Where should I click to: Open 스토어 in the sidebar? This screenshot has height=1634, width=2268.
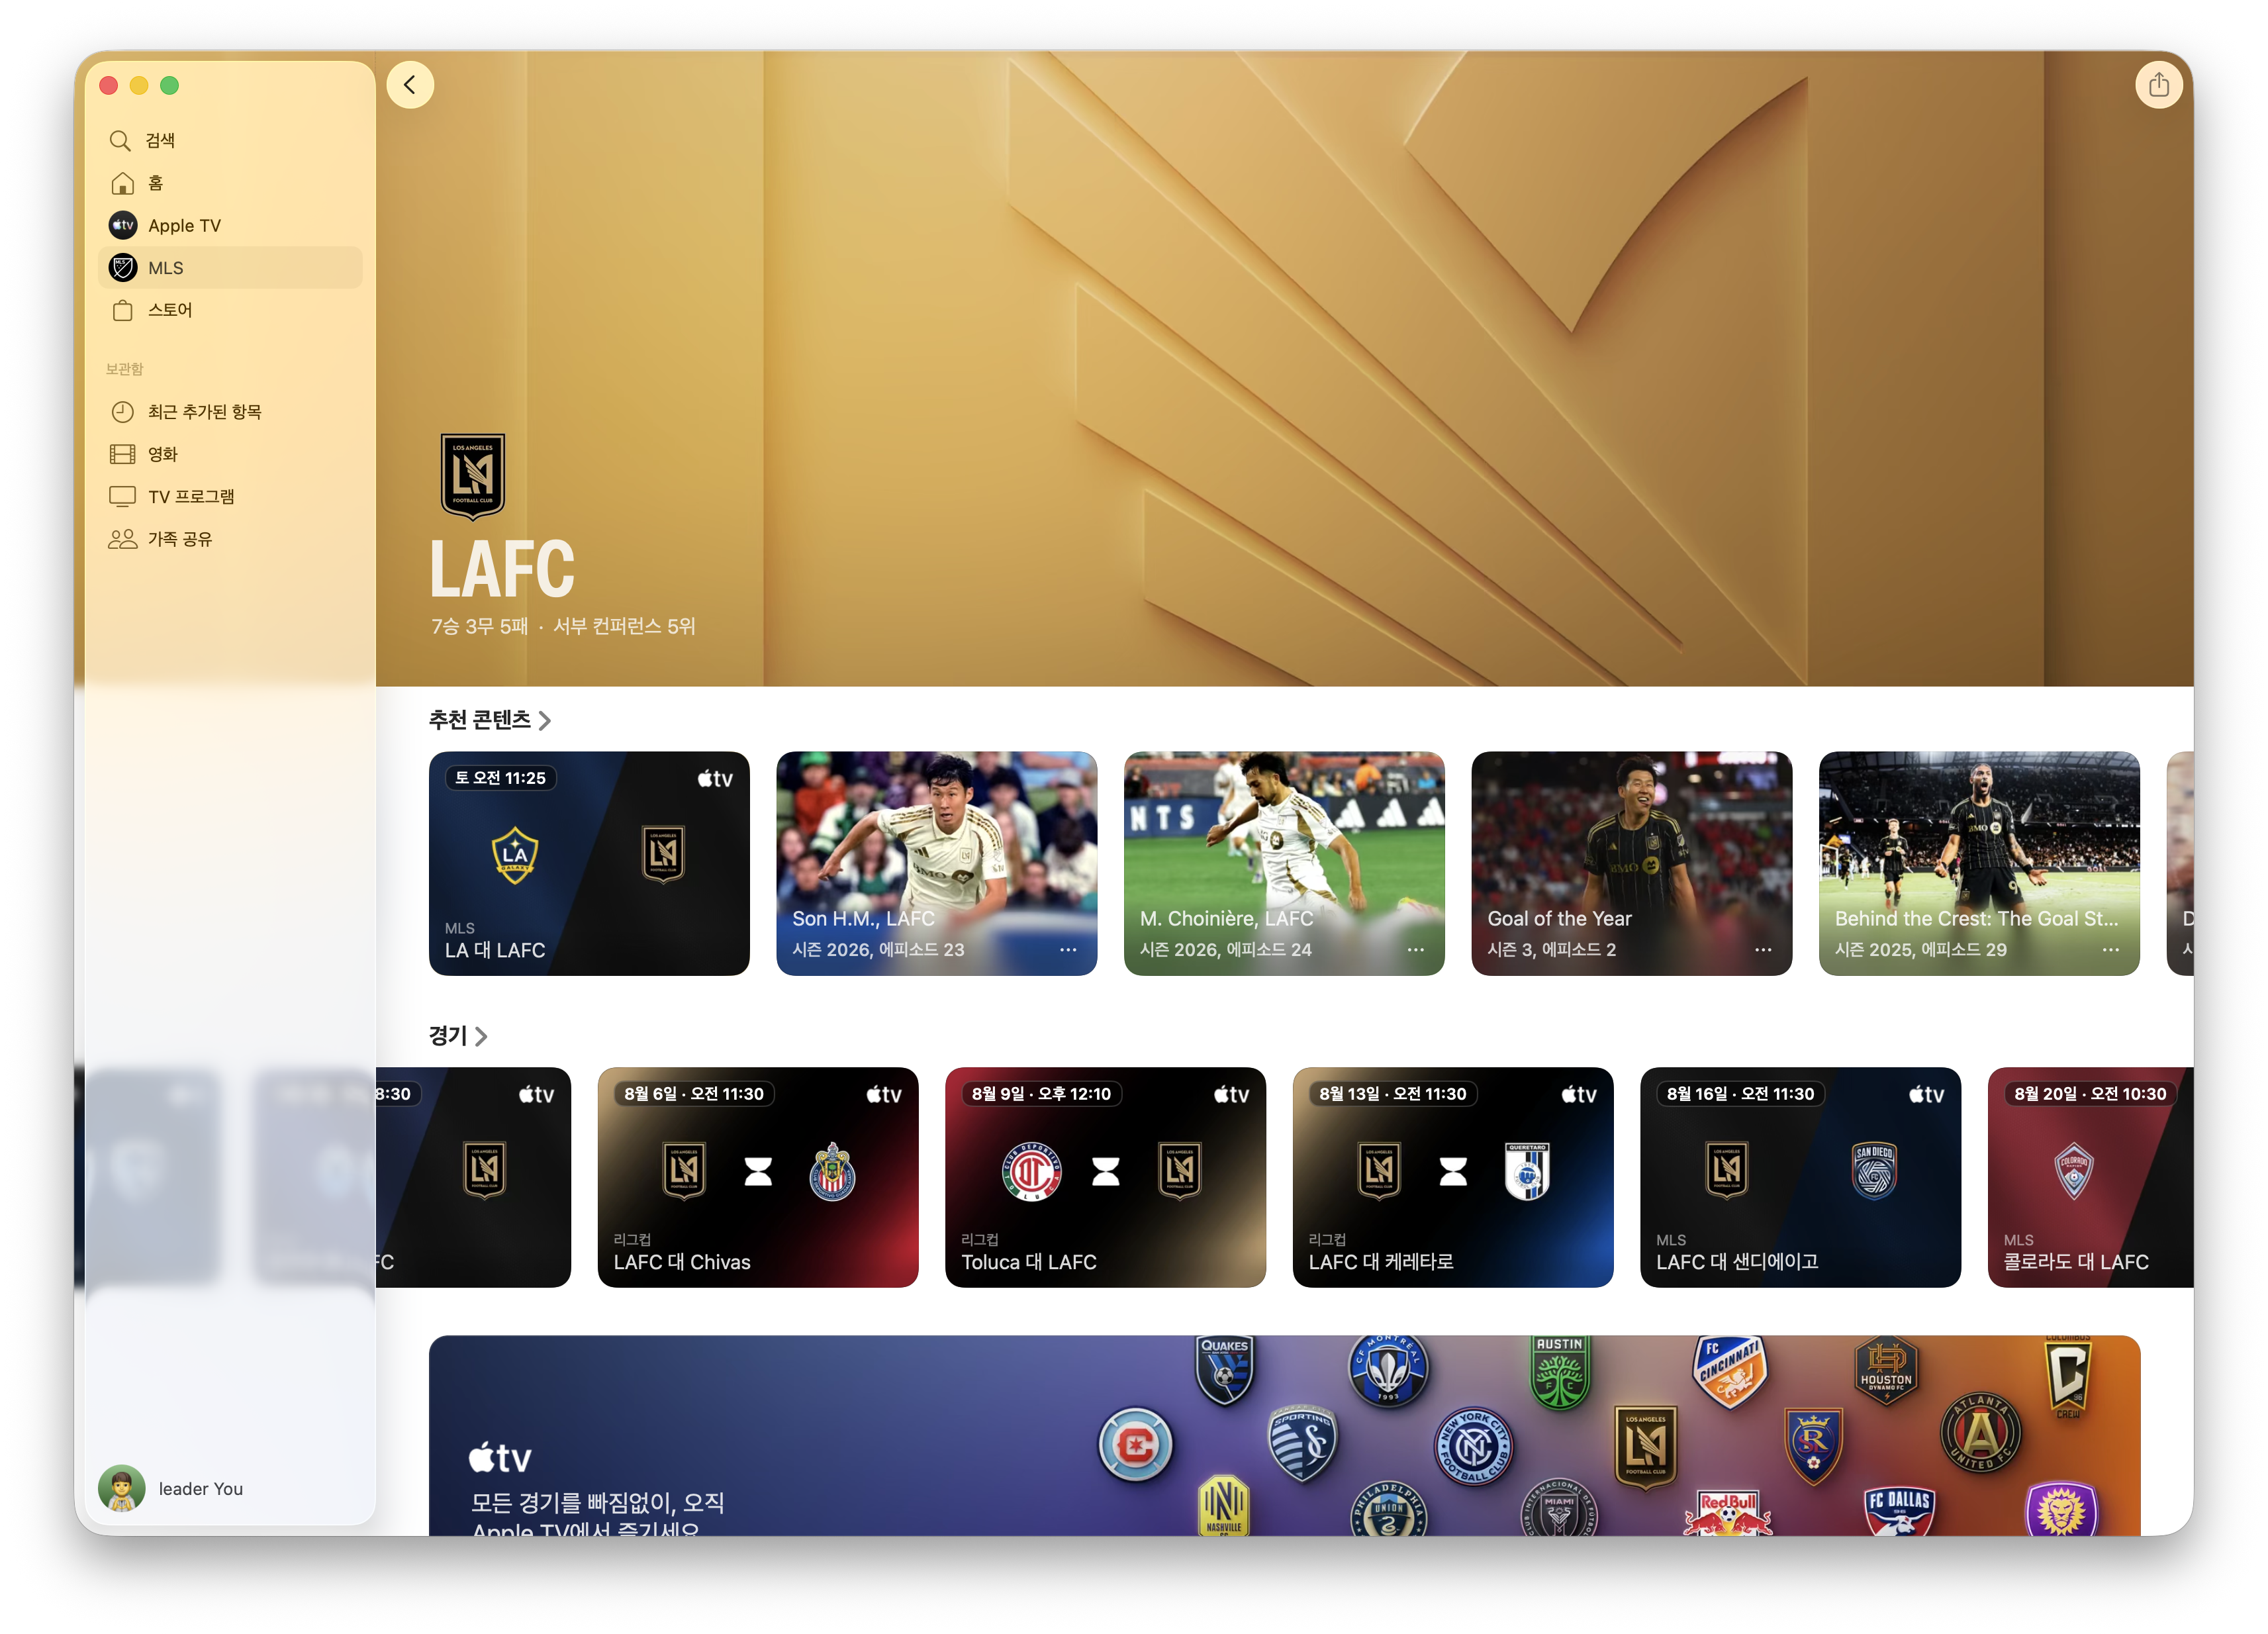(231, 310)
